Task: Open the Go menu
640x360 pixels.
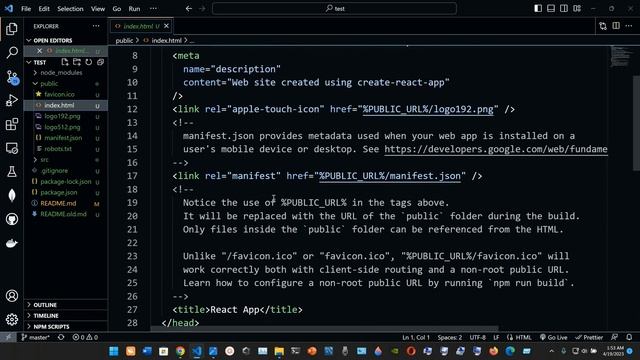Action: tap(117, 9)
